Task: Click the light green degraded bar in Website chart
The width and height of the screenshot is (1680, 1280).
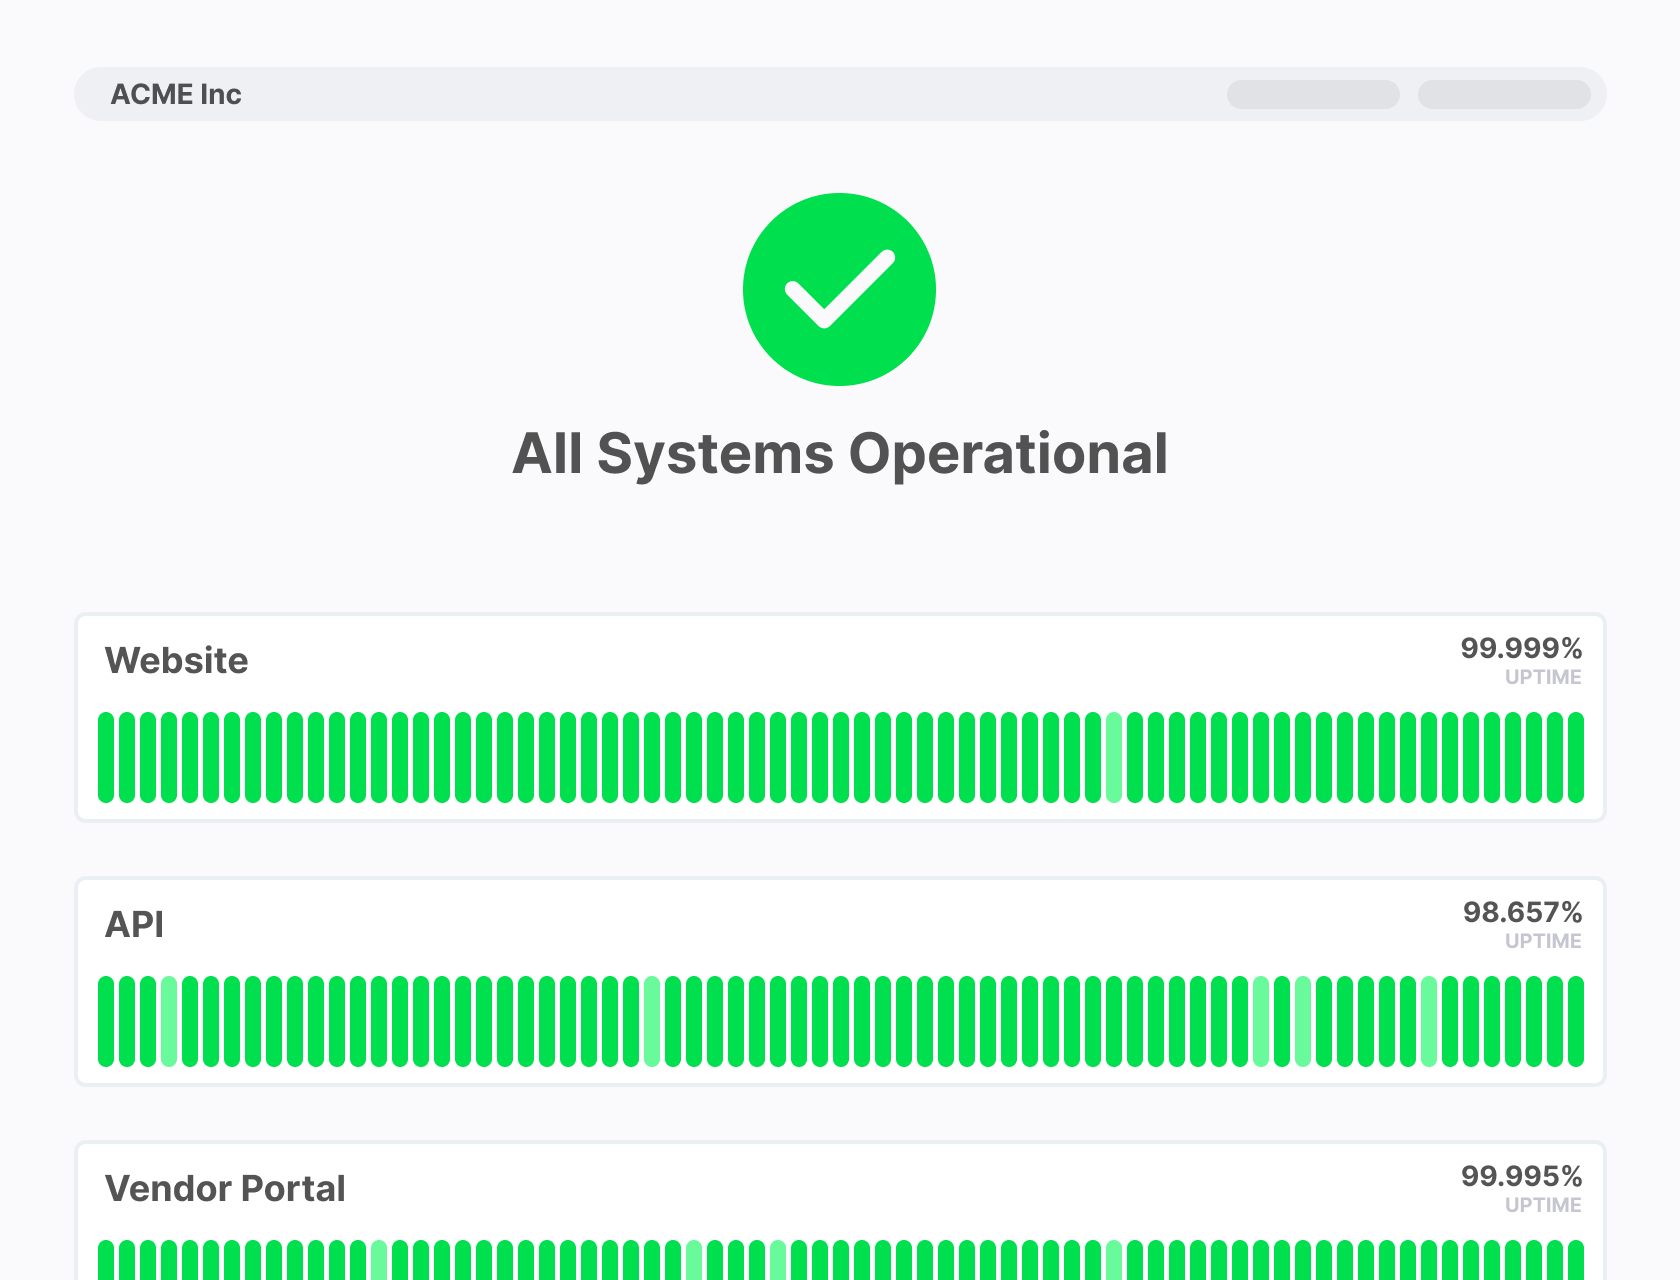Action: 1113,755
